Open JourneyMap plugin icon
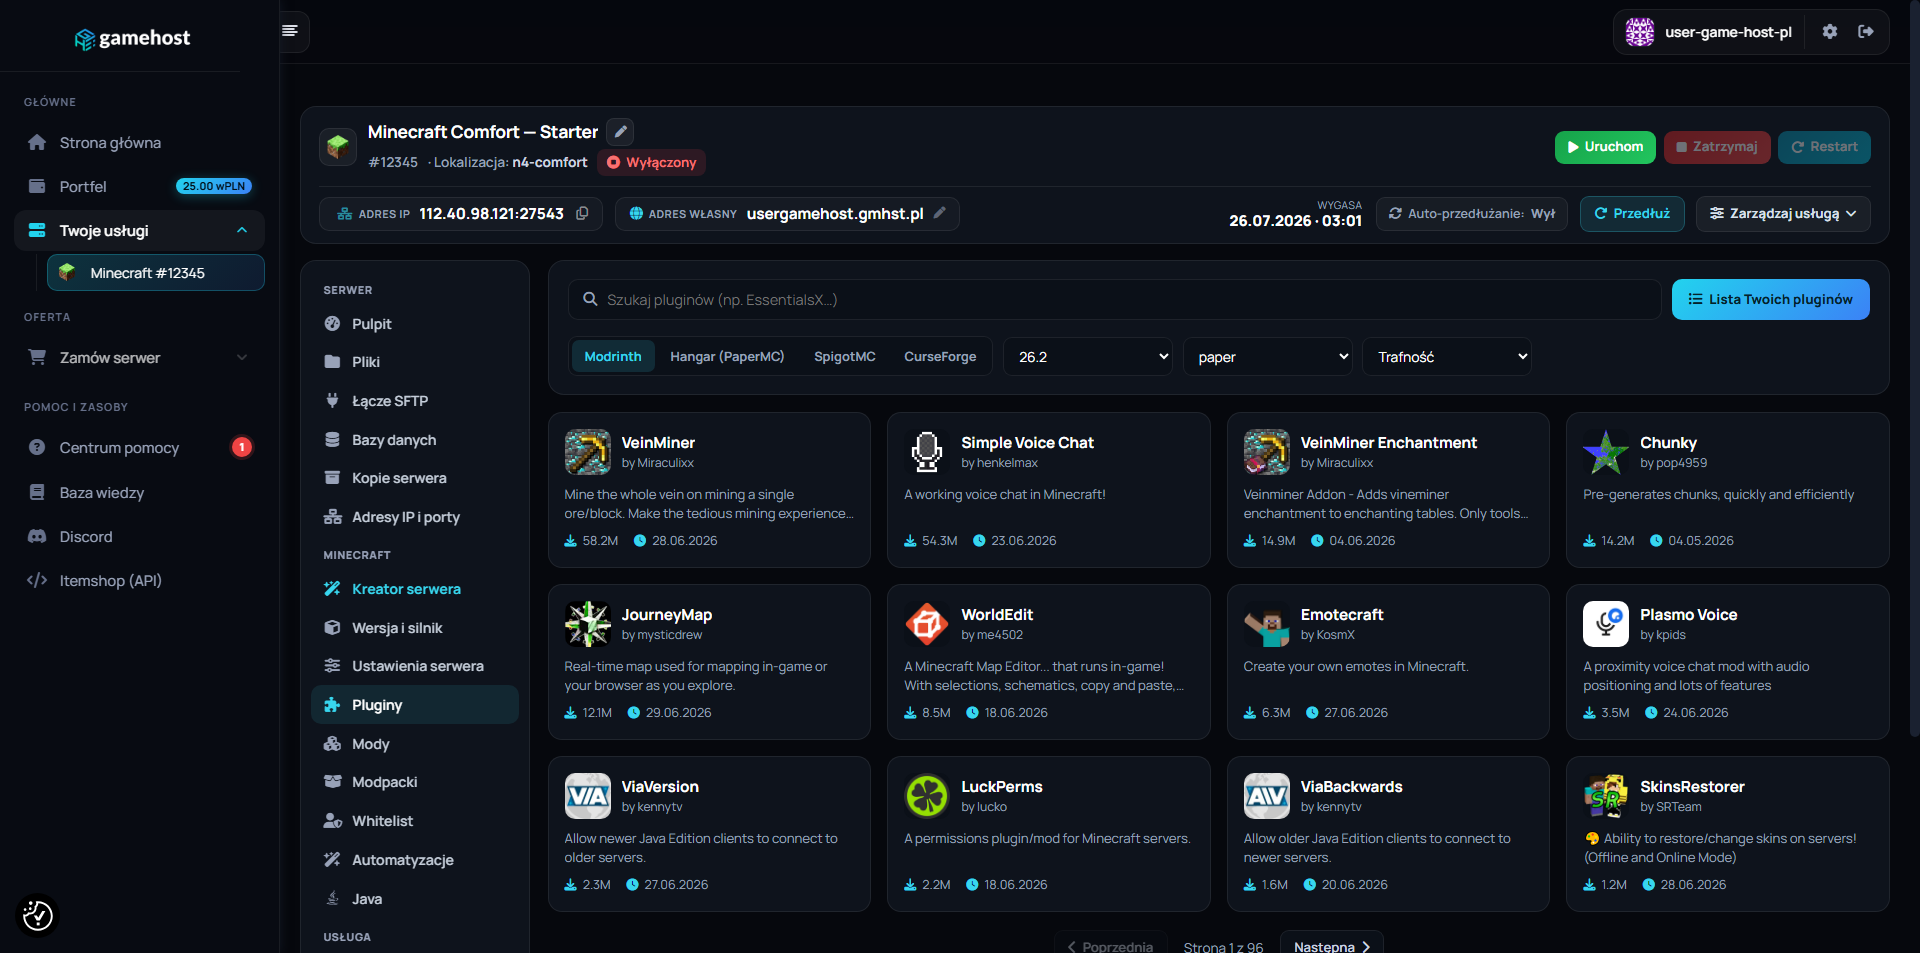Viewport: 1920px width, 953px height. pos(587,624)
